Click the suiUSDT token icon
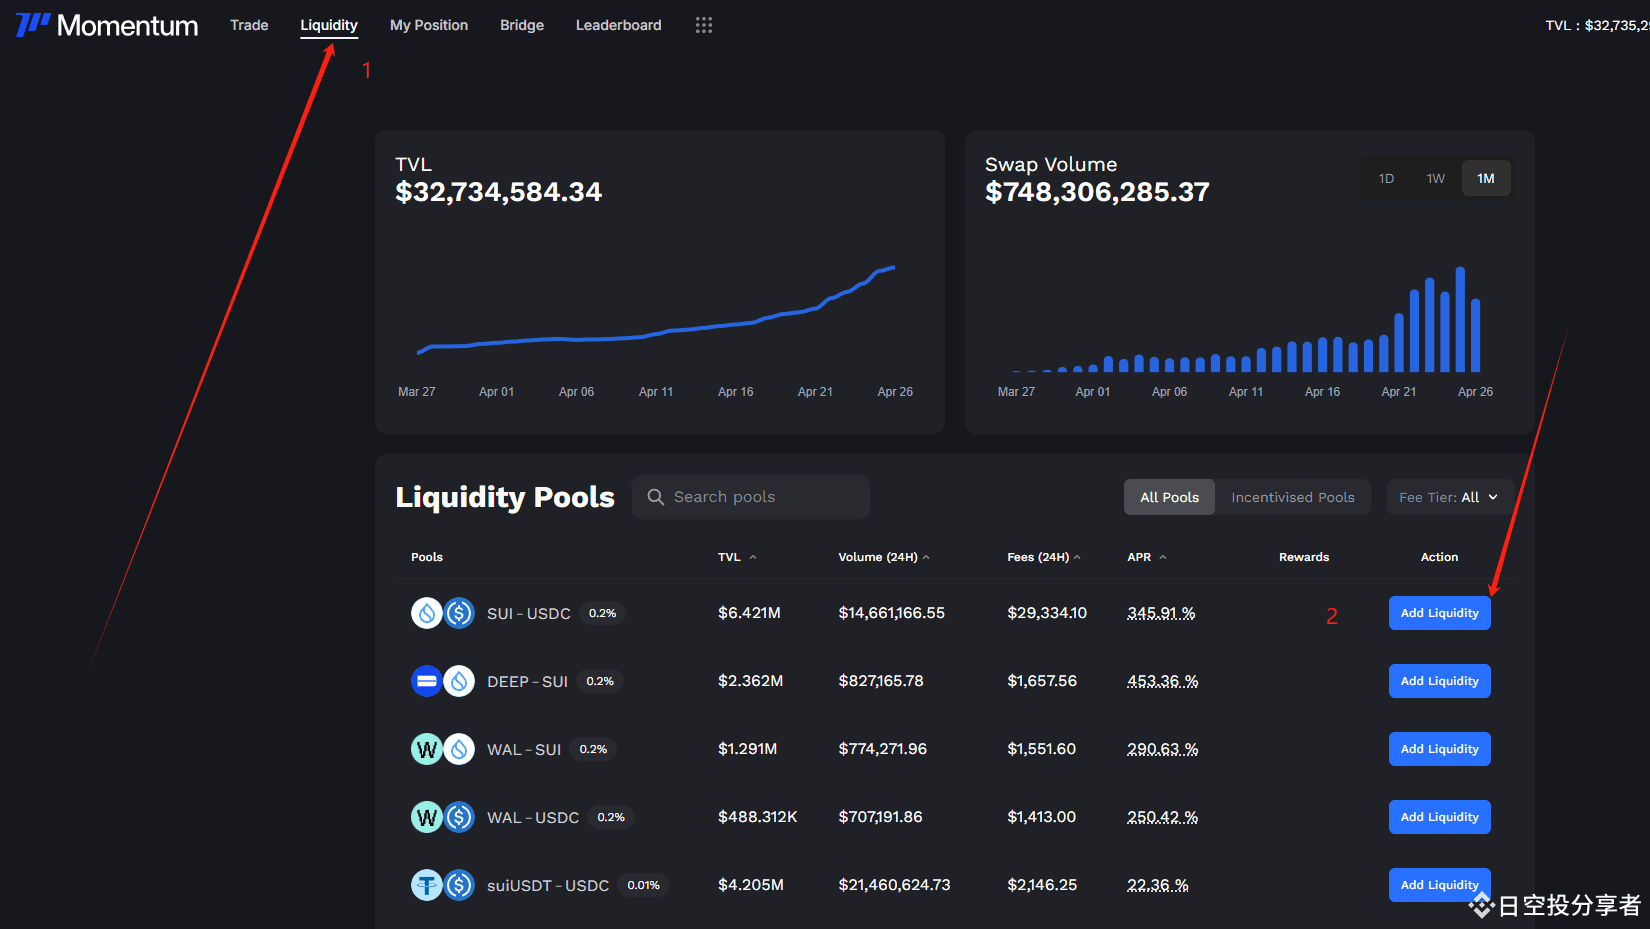The image size is (1650, 929). pos(427,885)
